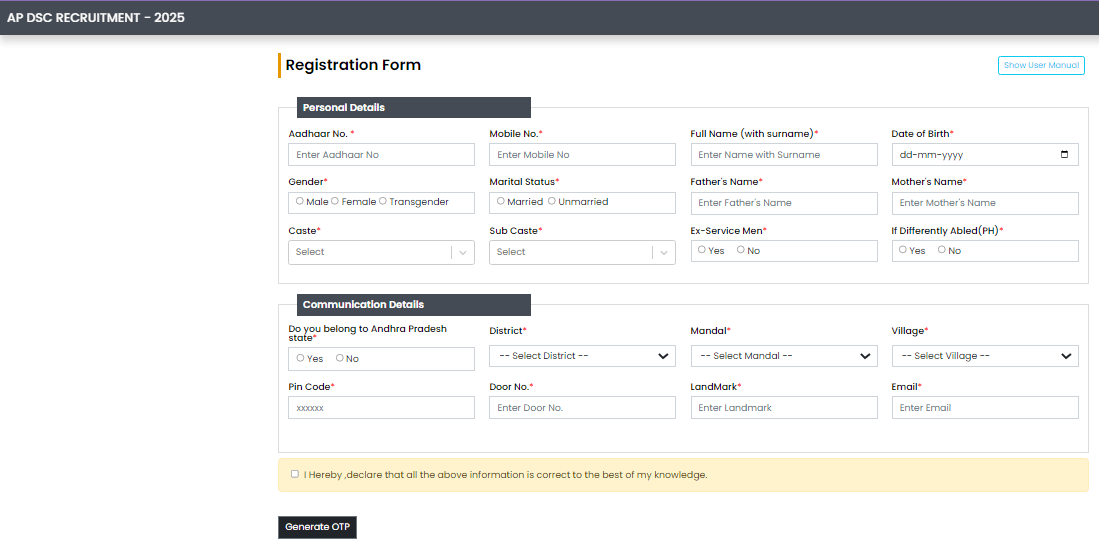
Task: Select Unmarried marital status
Action: tap(552, 201)
